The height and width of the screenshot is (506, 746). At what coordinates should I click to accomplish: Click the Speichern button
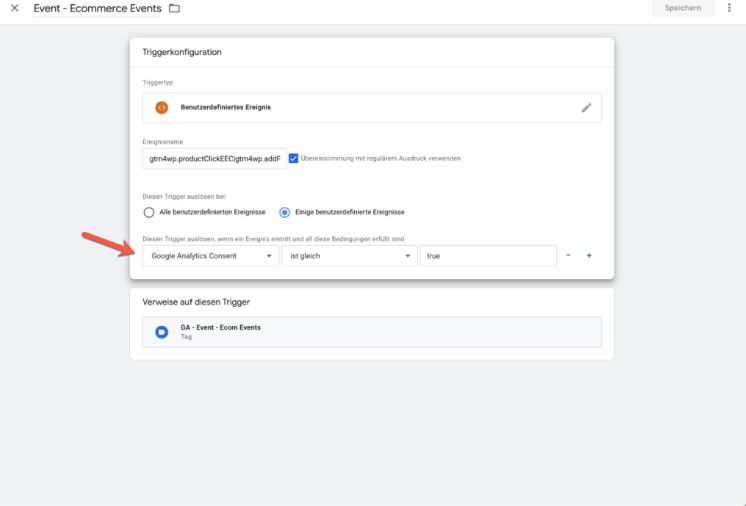click(x=683, y=8)
